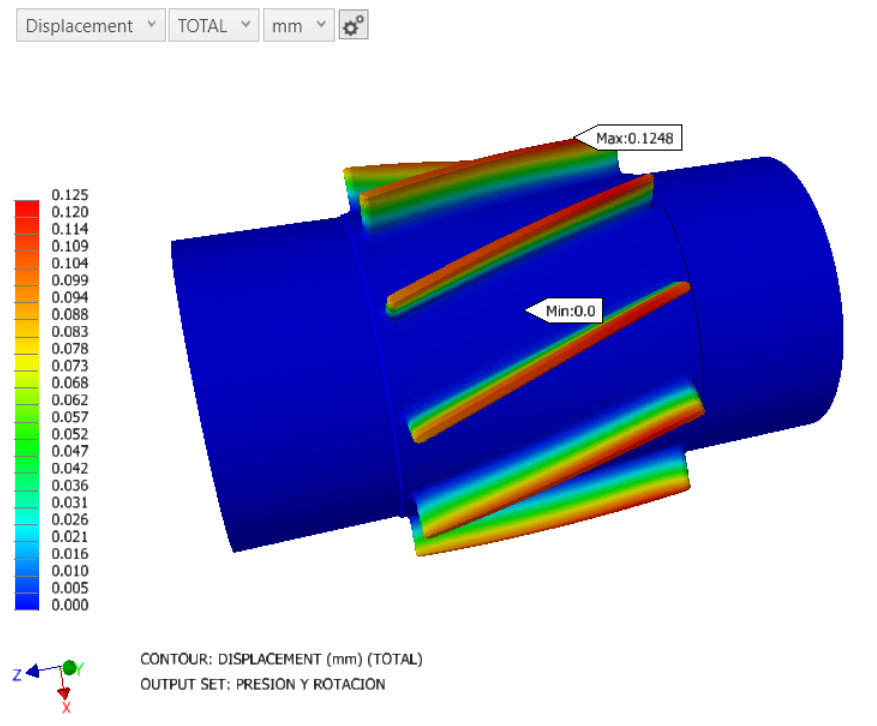Change units using the mm dropdown
The image size is (877, 726).
click(298, 26)
